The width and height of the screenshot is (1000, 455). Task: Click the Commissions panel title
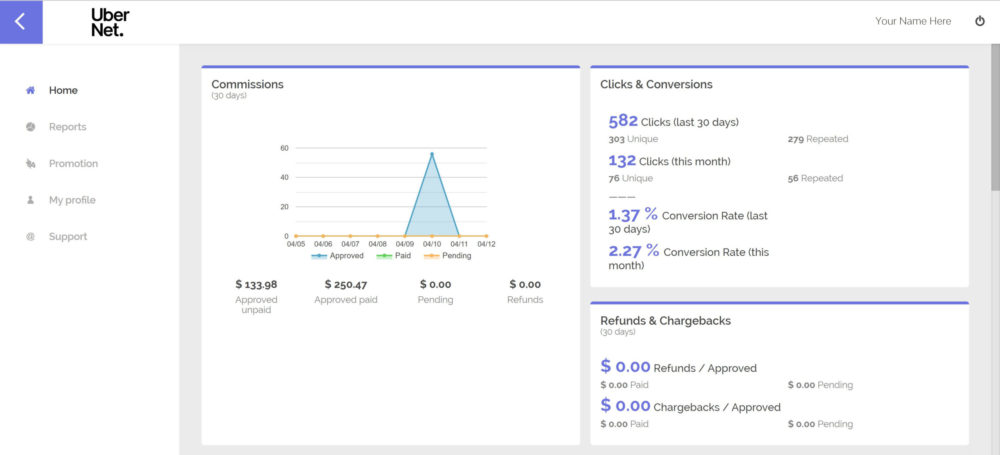247,84
